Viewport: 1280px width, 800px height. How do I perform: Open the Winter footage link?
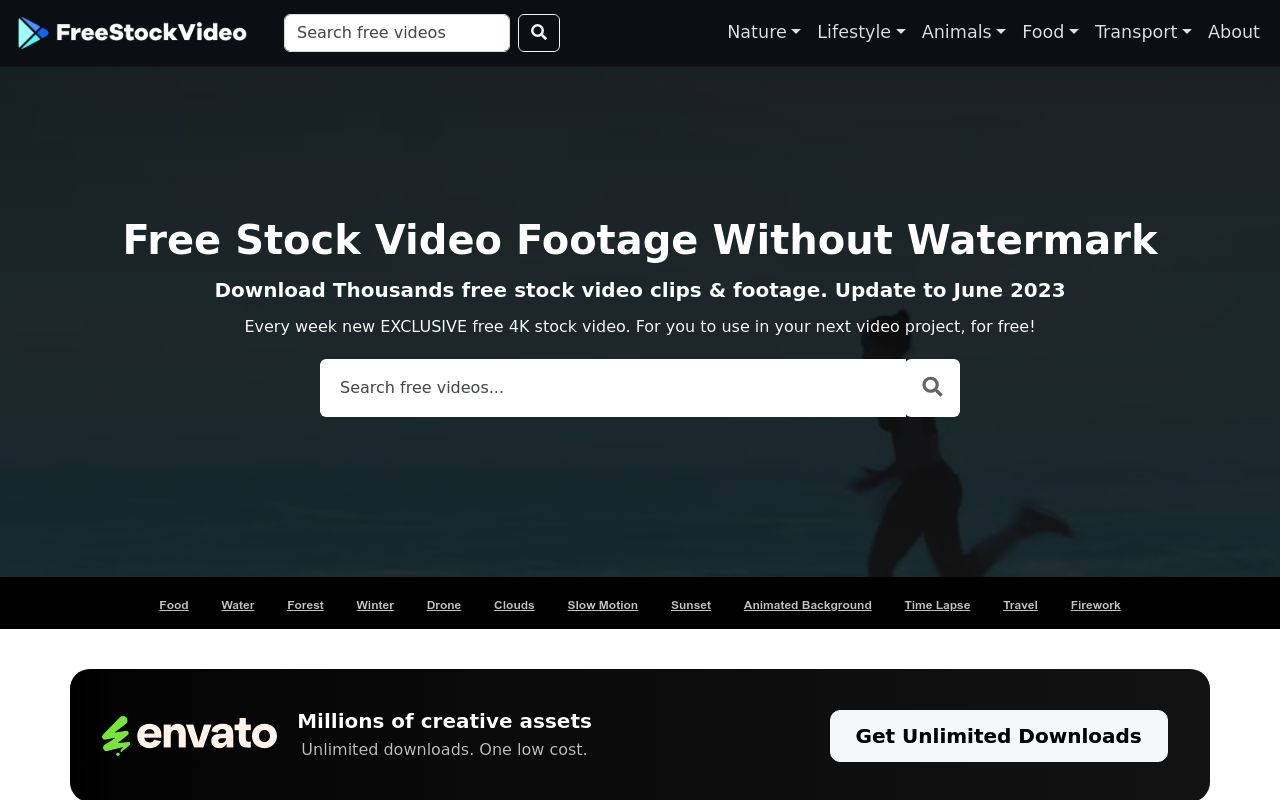[x=375, y=604]
